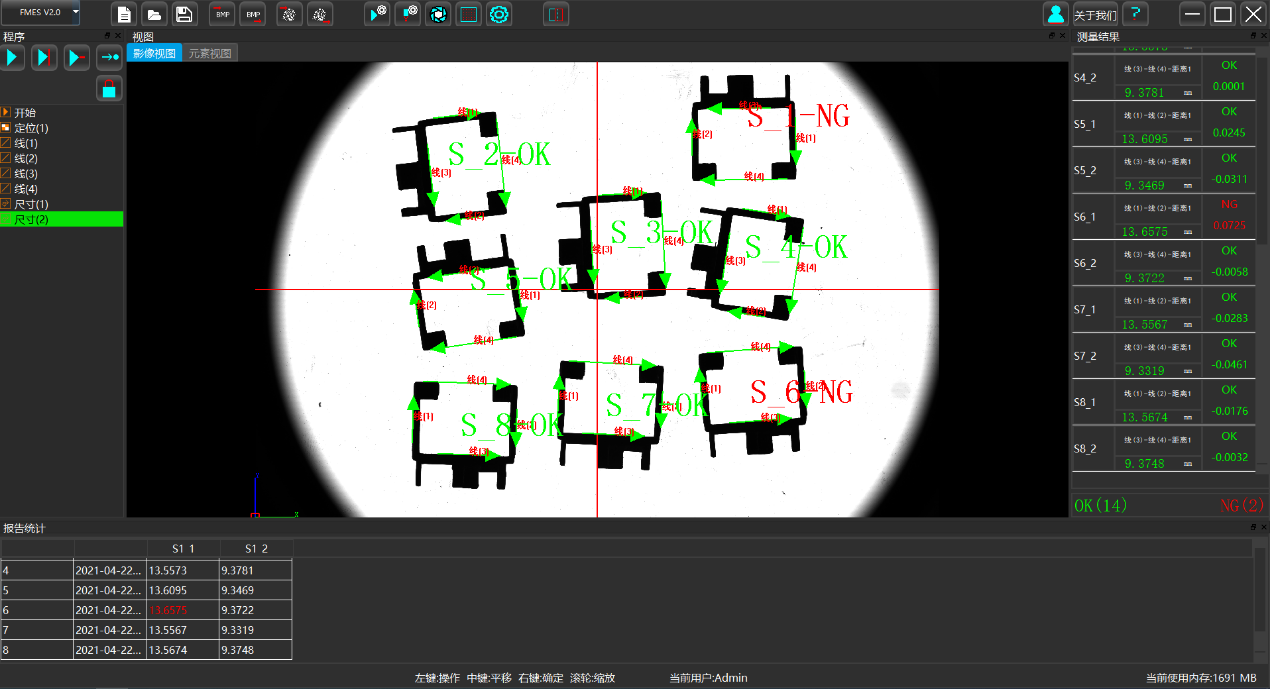The height and width of the screenshot is (689, 1270).
Task: Toggle the cyan lock icon in program panel
Action: [x=109, y=88]
